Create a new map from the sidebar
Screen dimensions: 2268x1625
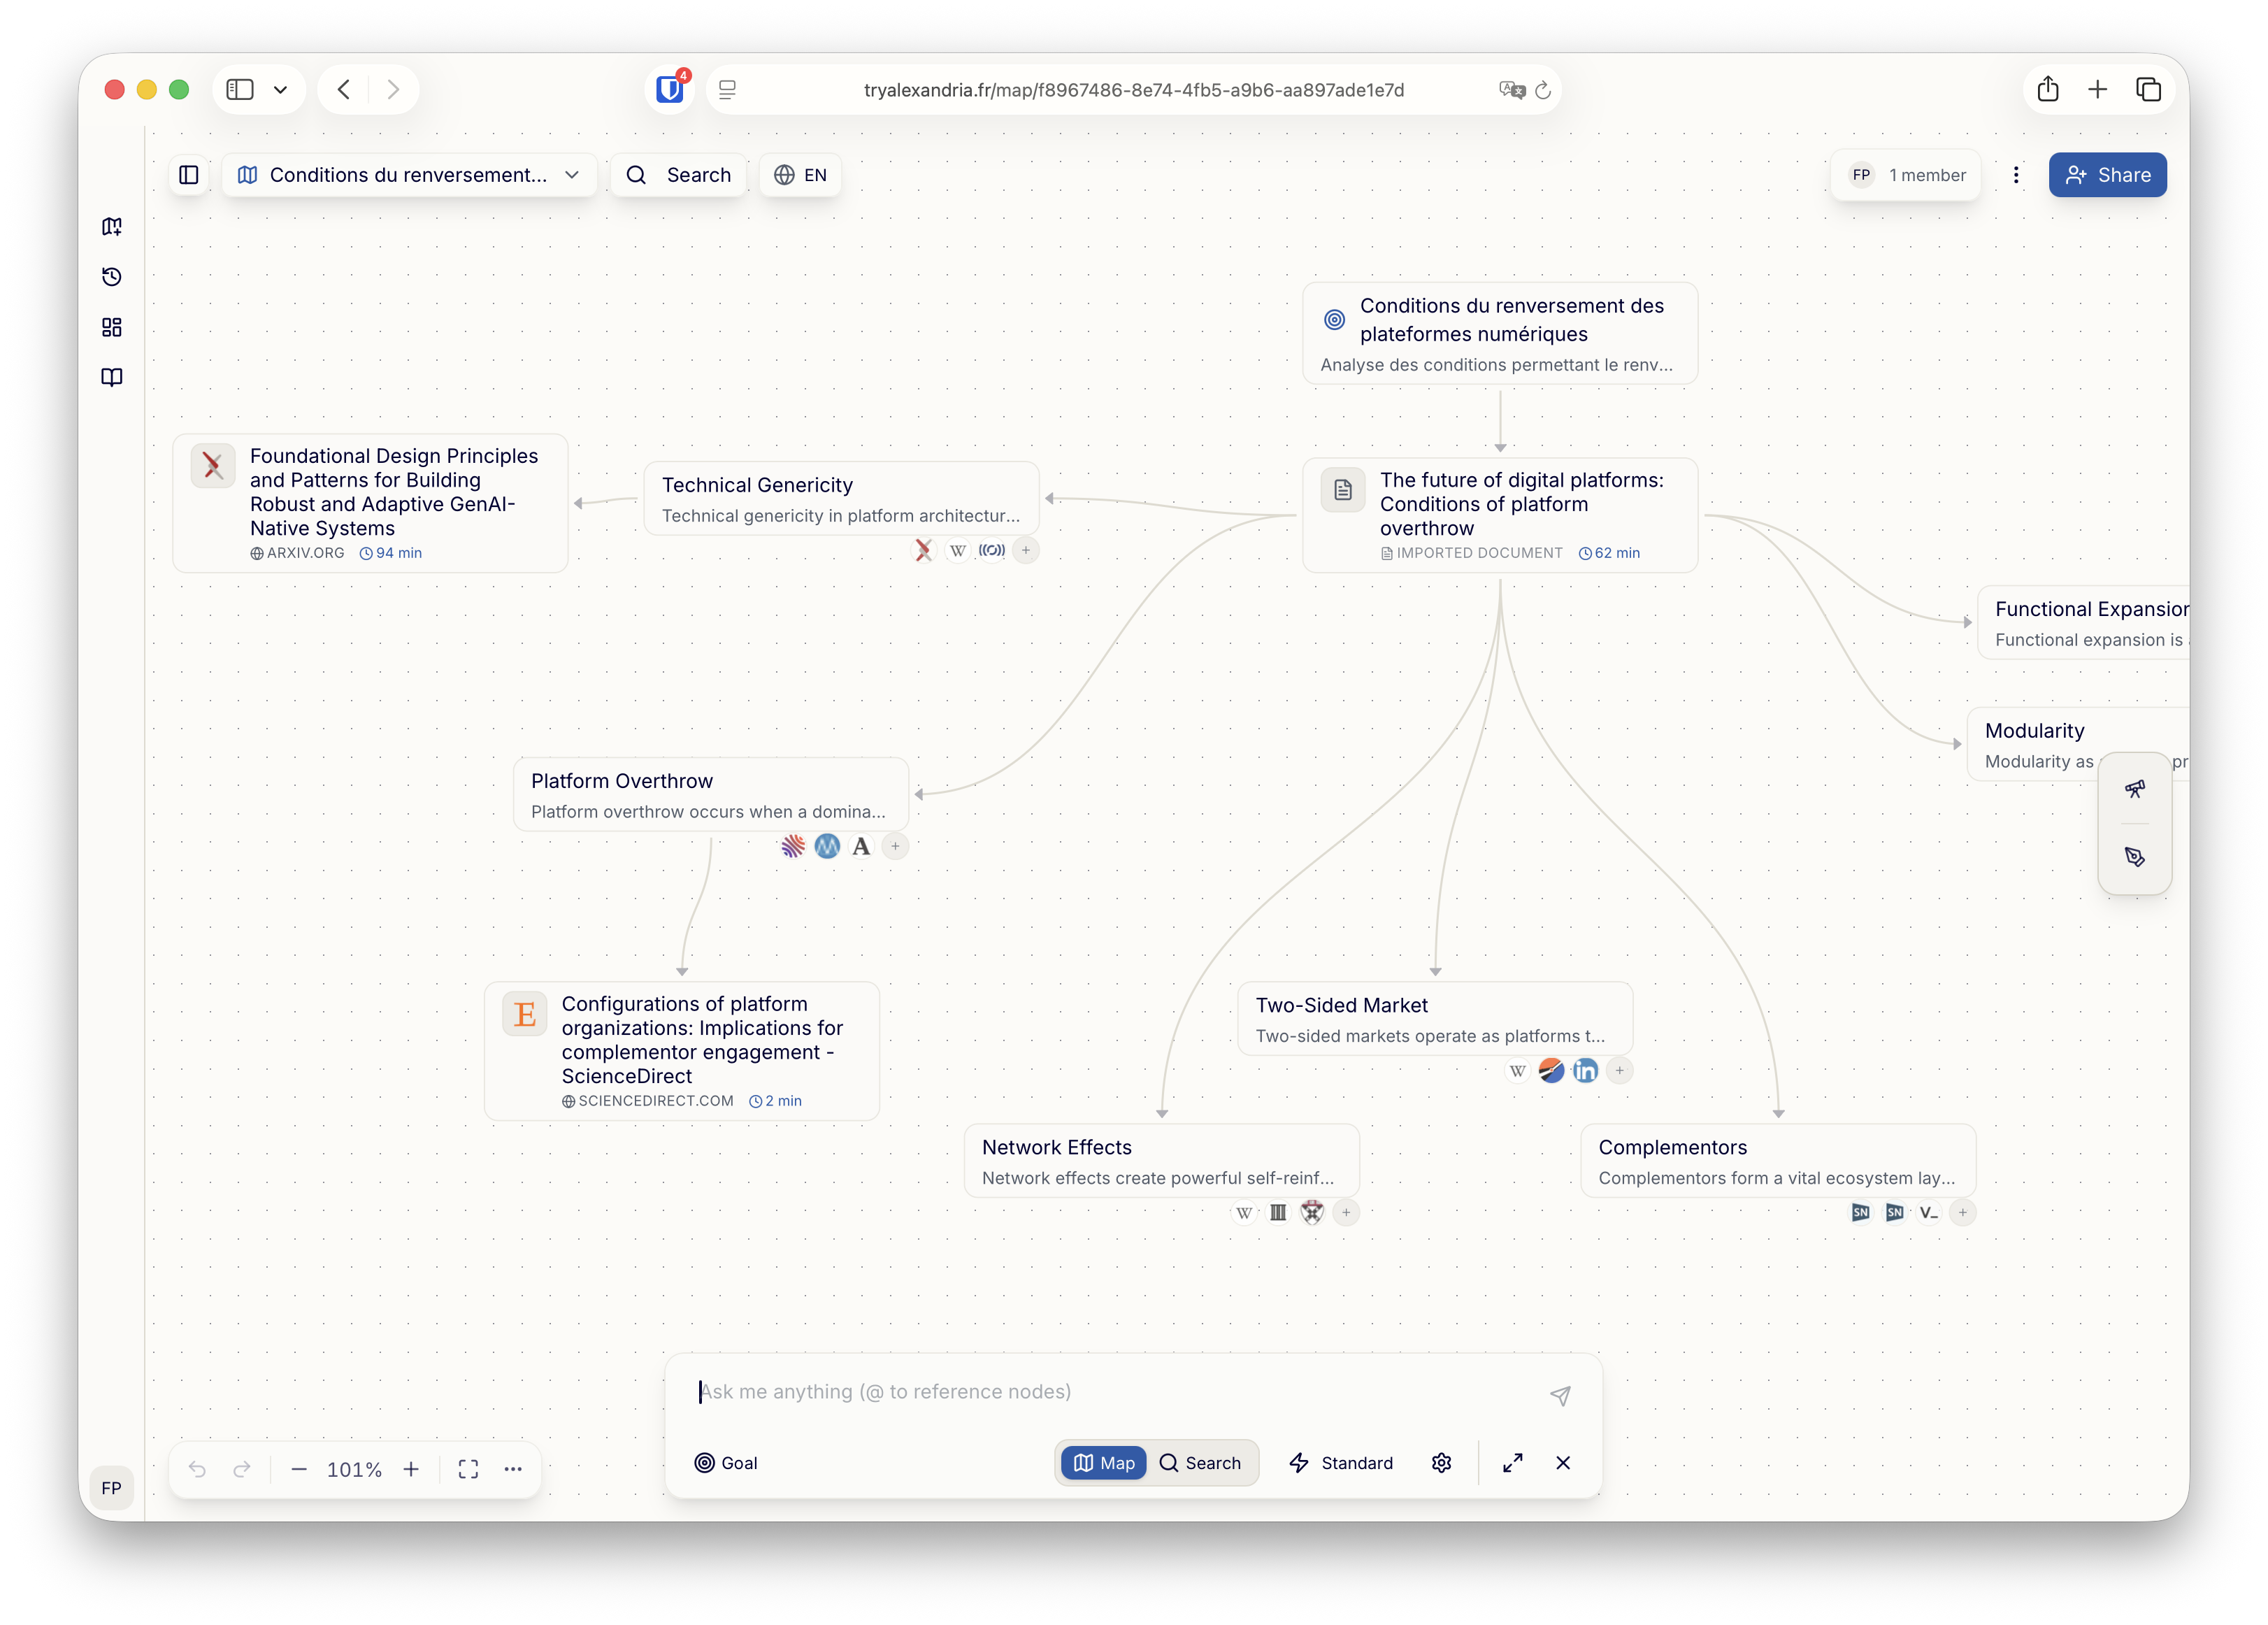point(111,226)
